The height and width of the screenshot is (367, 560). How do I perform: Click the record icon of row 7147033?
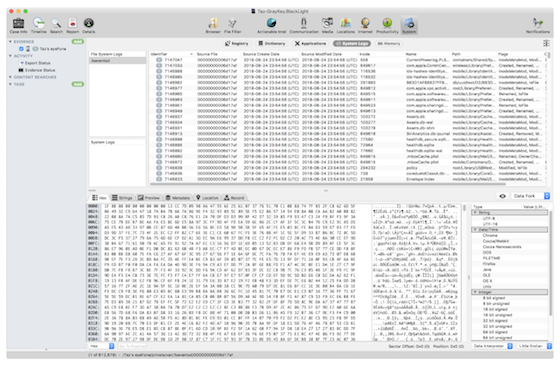point(159,65)
